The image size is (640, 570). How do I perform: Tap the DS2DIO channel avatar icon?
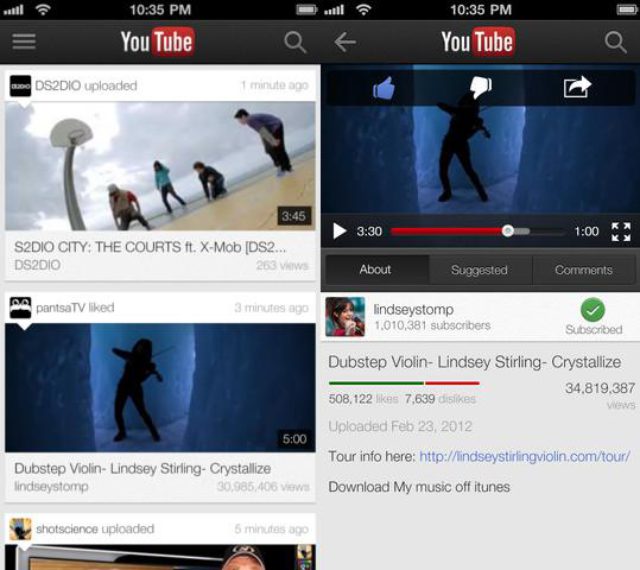[x=20, y=86]
